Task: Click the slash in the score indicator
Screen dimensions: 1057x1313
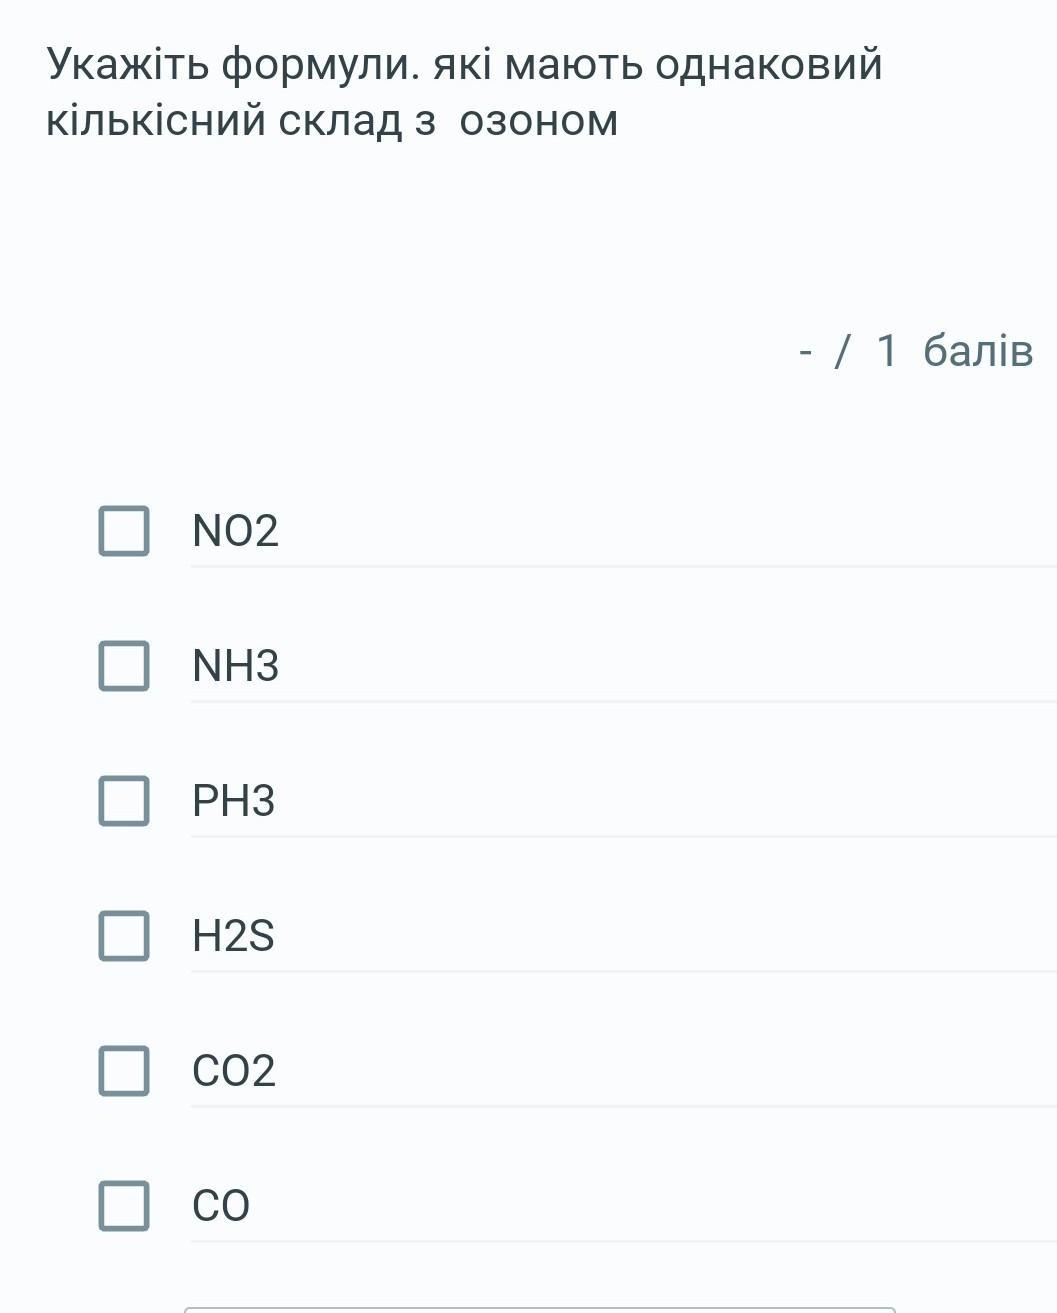Action: tap(842, 351)
